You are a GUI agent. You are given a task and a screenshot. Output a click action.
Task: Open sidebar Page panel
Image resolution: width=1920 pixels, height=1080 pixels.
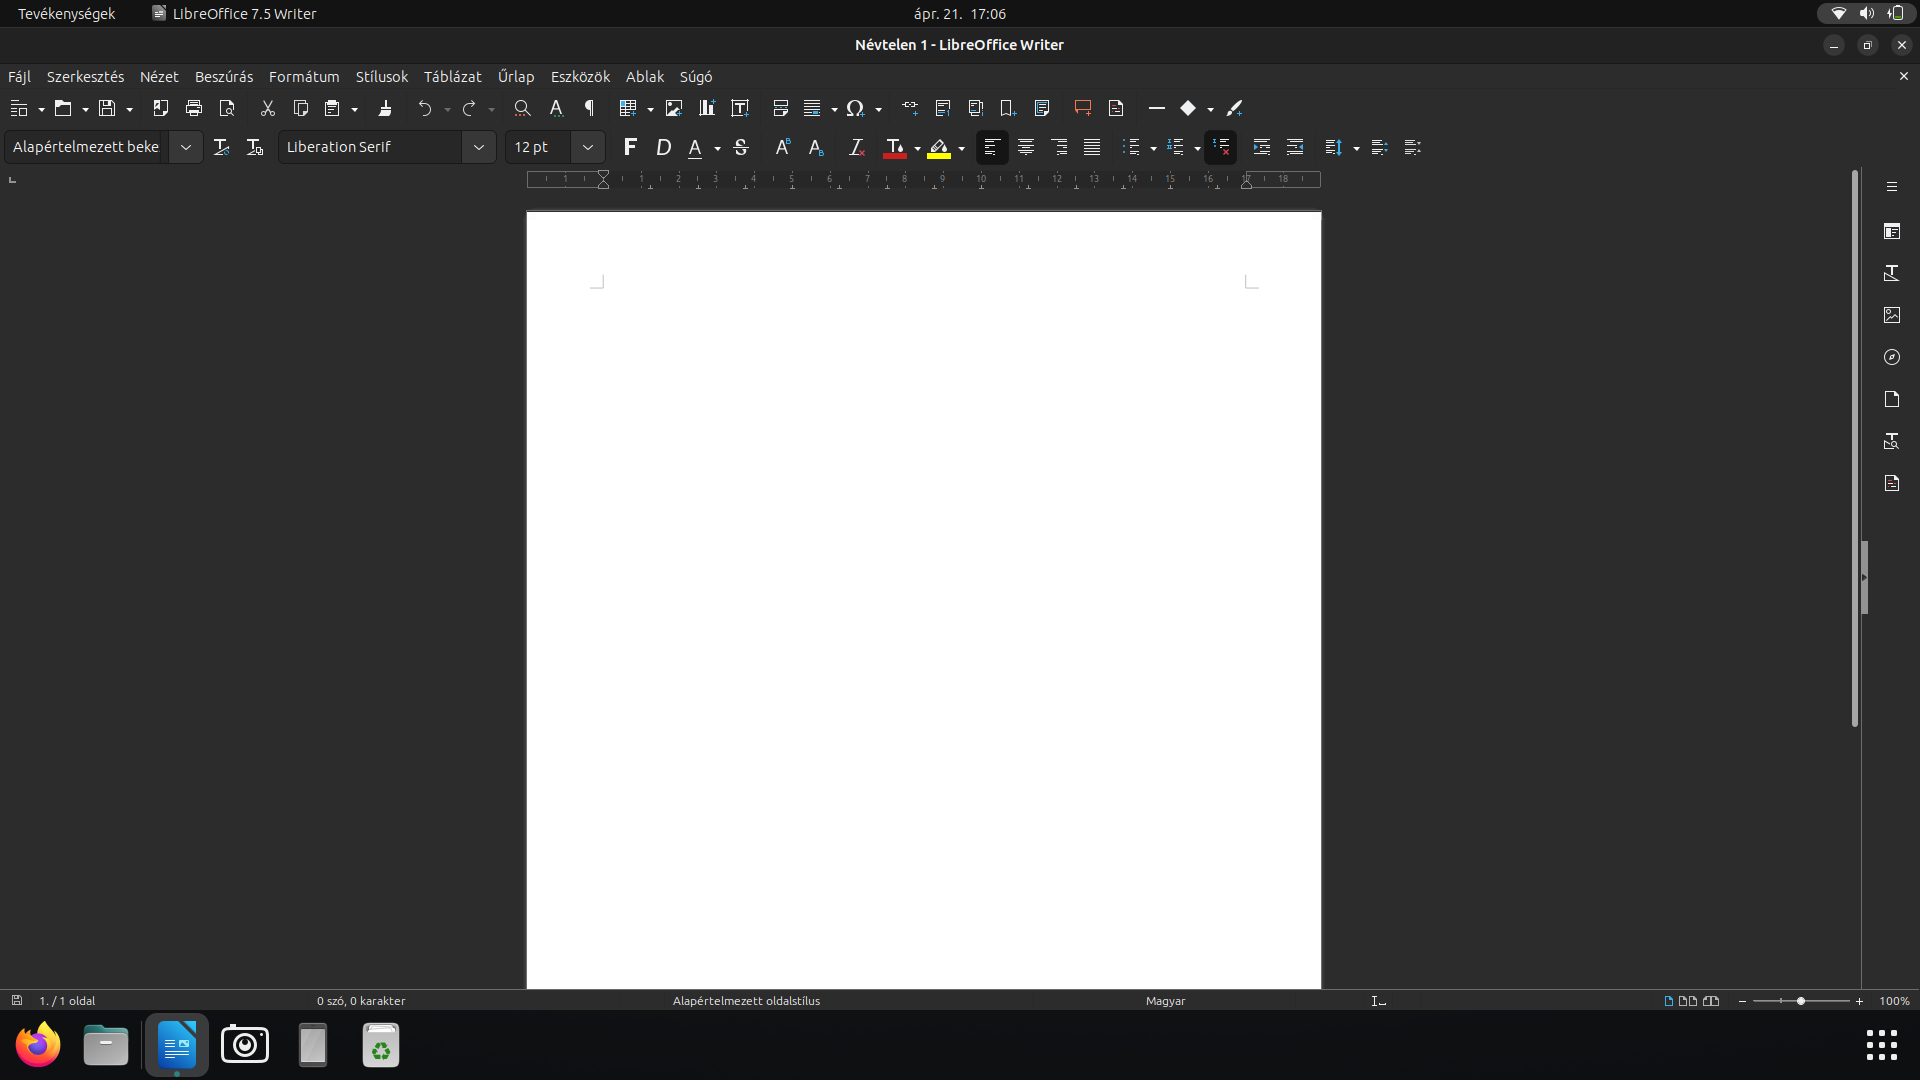(x=1892, y=399)
